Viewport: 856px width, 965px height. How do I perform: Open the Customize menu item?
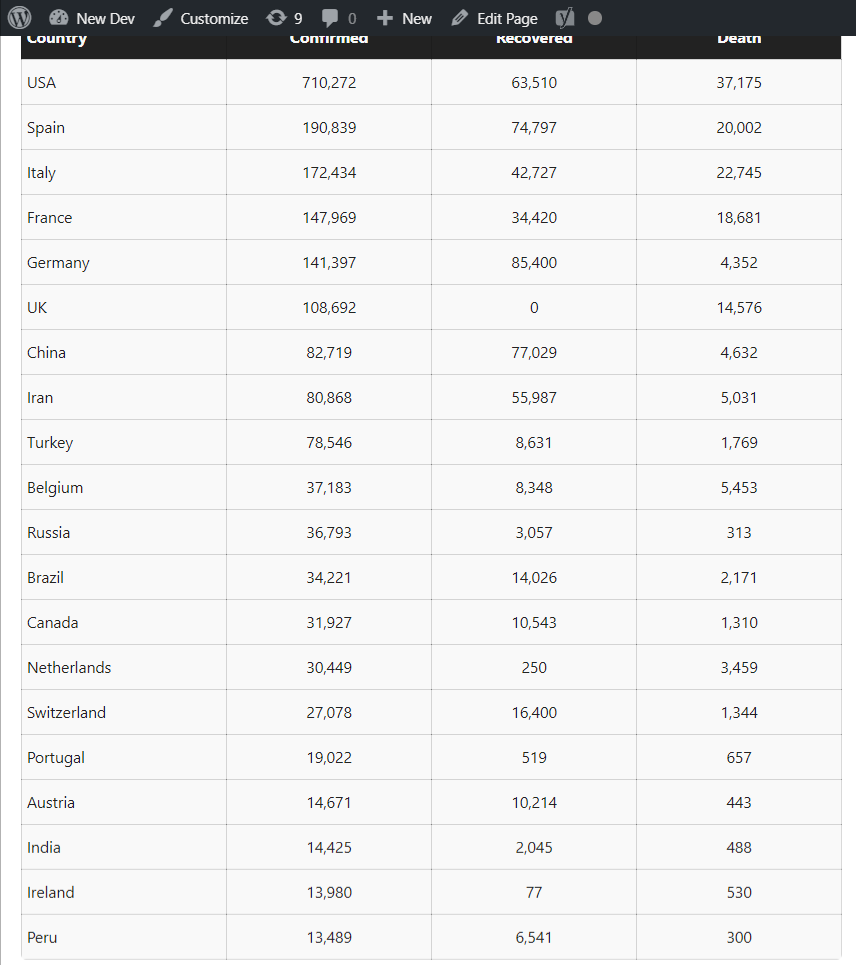[214, 18]
